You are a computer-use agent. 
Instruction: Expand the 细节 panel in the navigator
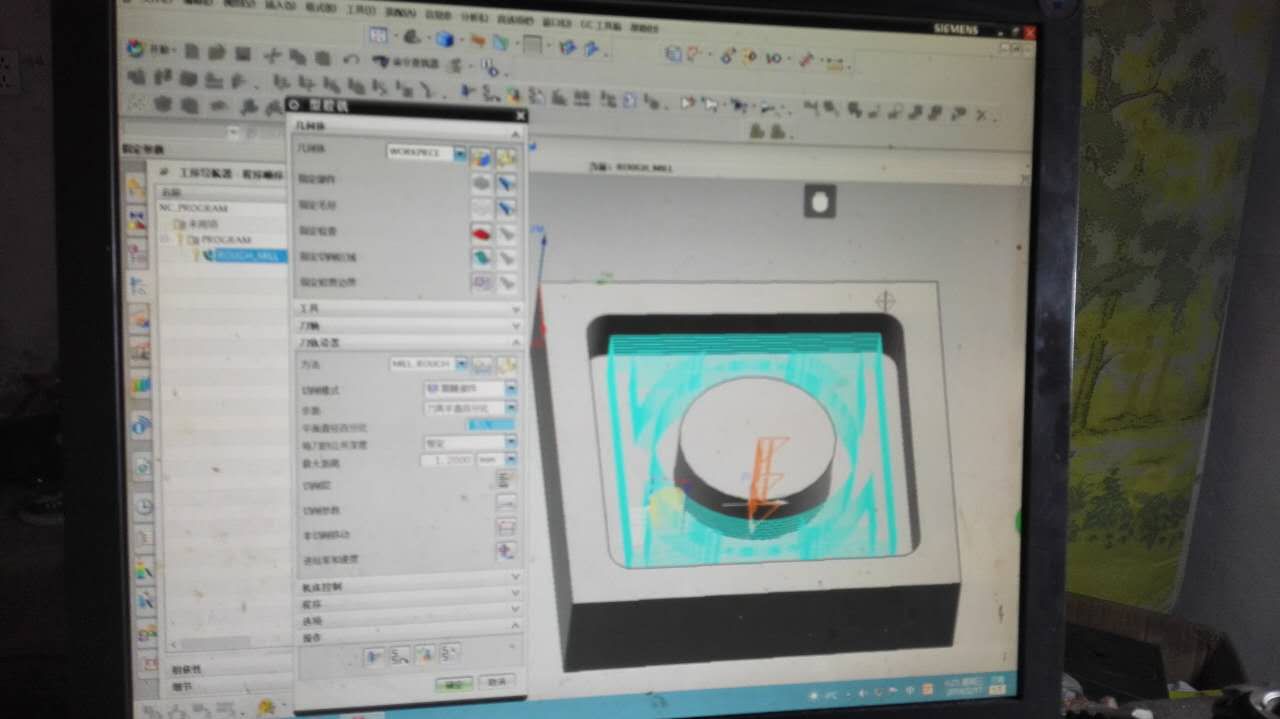click(x=229, y=687)
